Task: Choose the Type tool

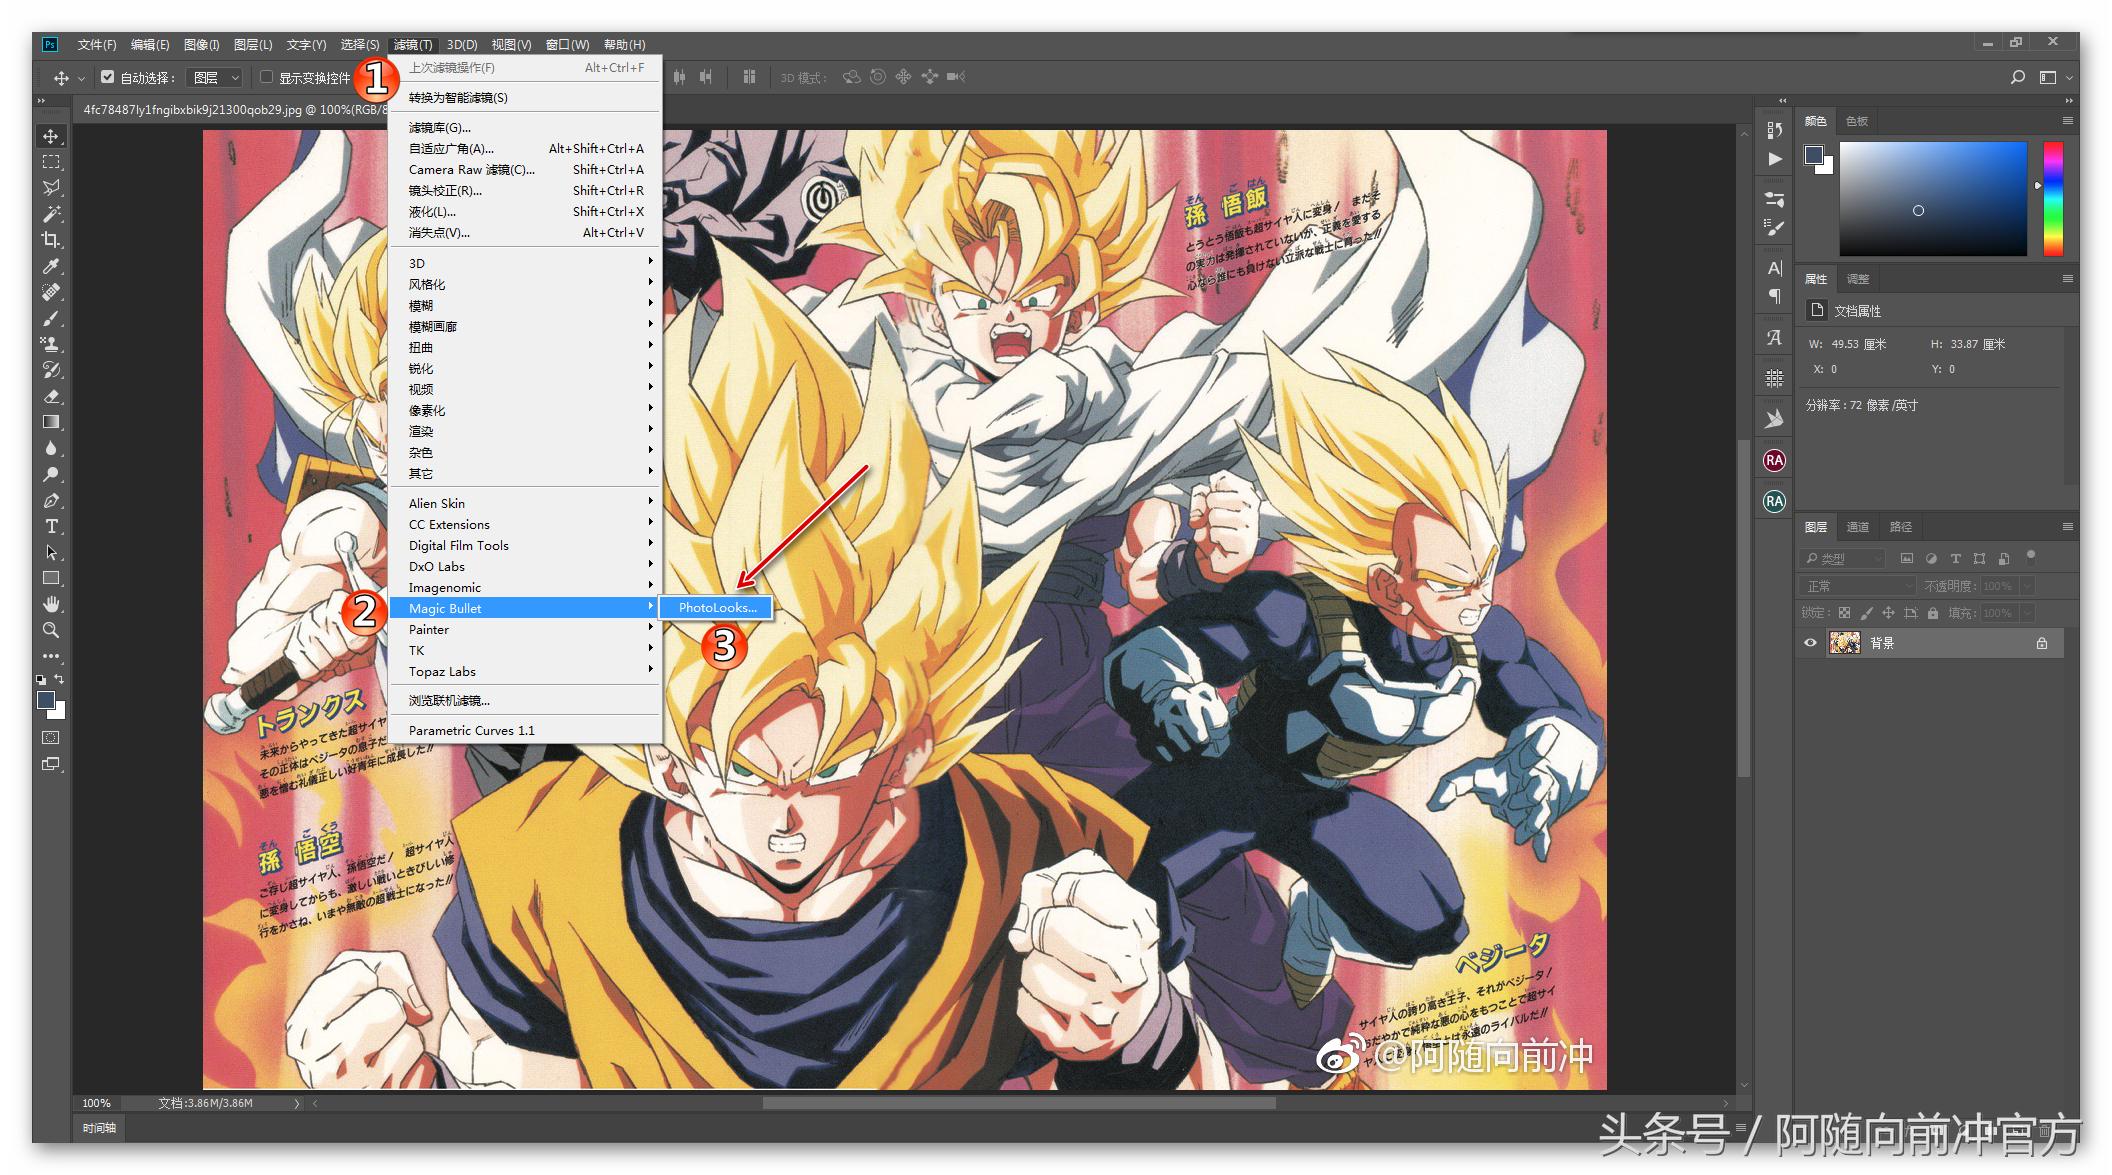Action: (x=51, y=527)
